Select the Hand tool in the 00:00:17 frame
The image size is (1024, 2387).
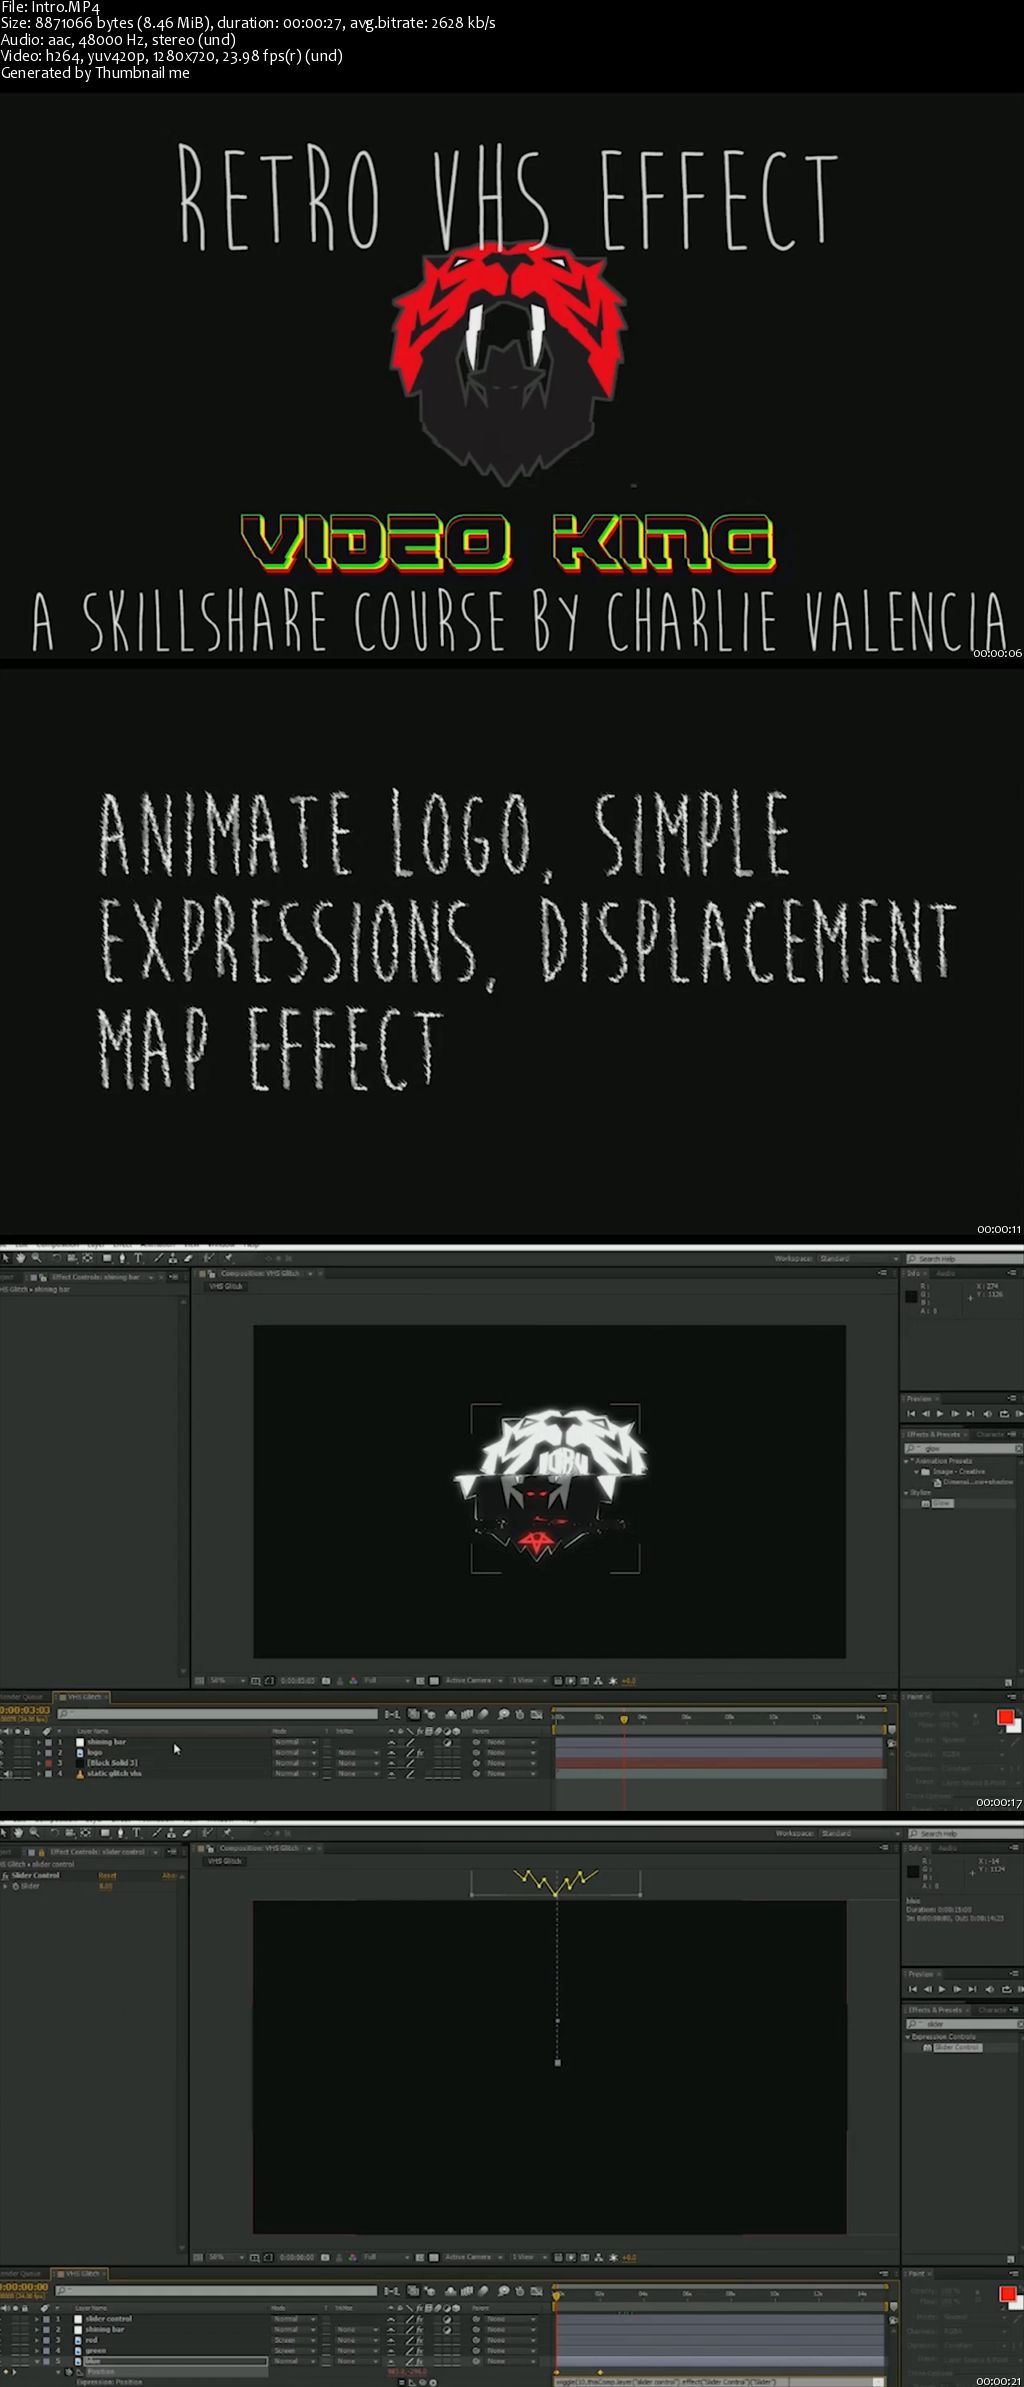tap(20, 1258)
